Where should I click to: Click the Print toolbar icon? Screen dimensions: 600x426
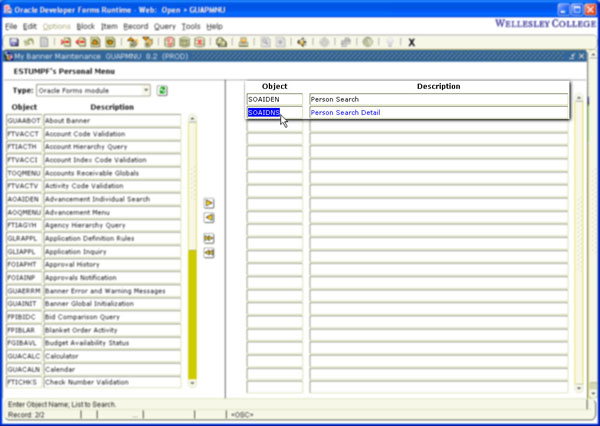tap(243, 42)
